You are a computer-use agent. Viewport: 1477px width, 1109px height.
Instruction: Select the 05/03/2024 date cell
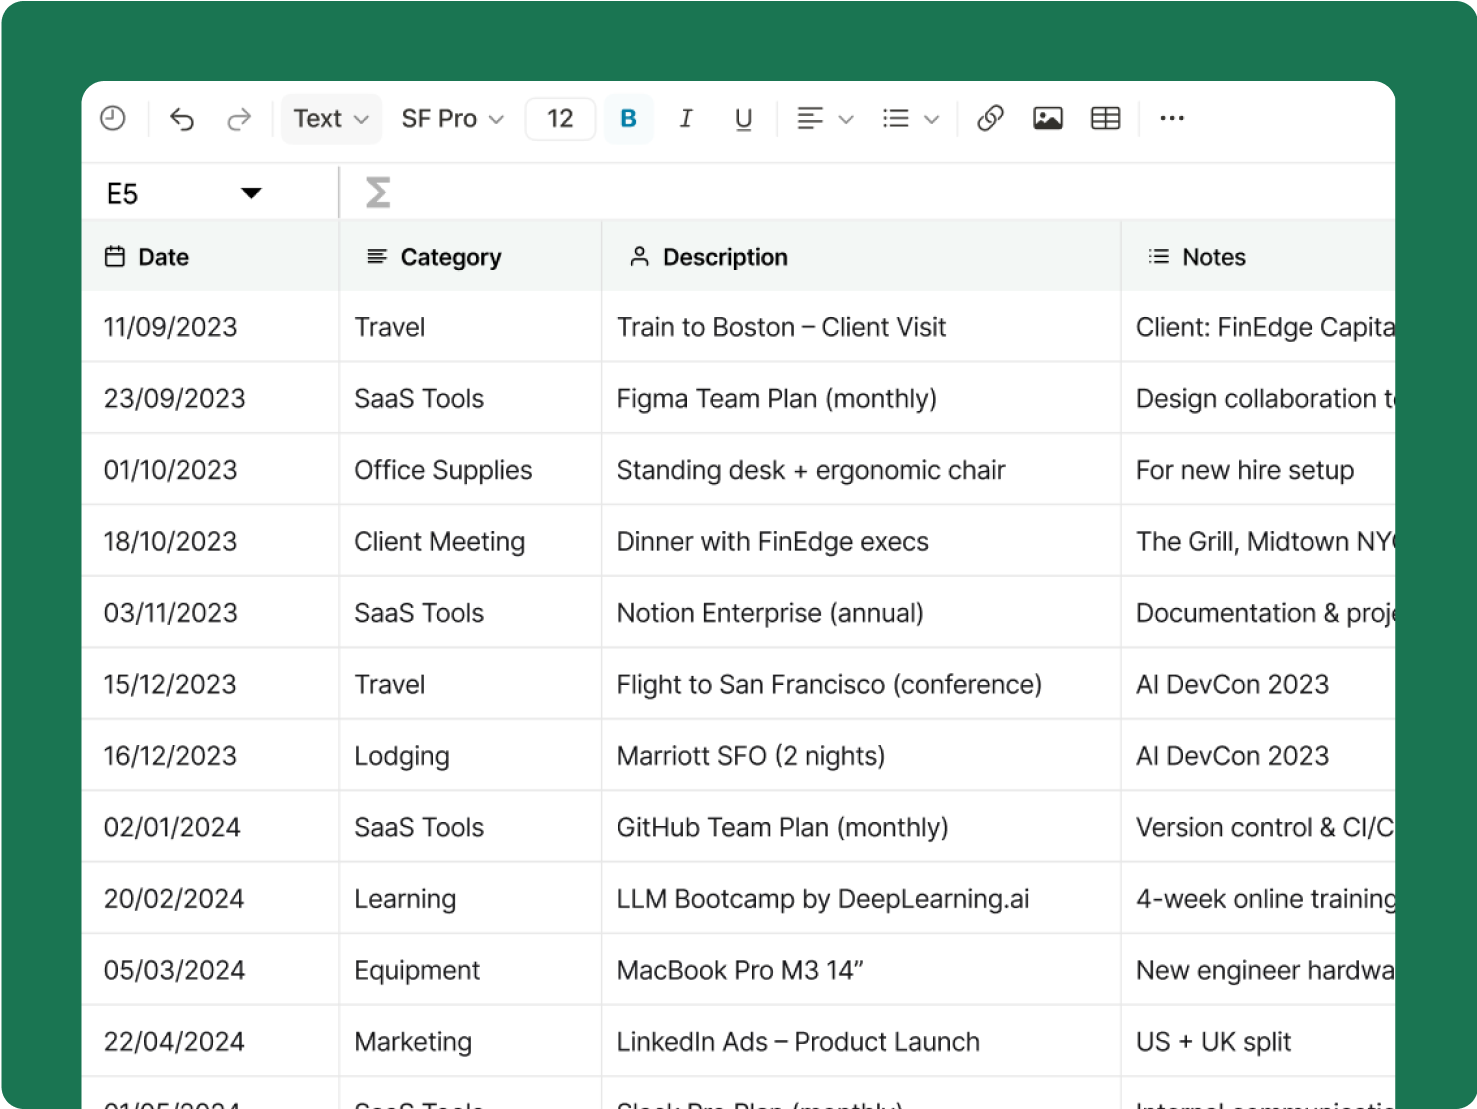(x=210, y=970)
